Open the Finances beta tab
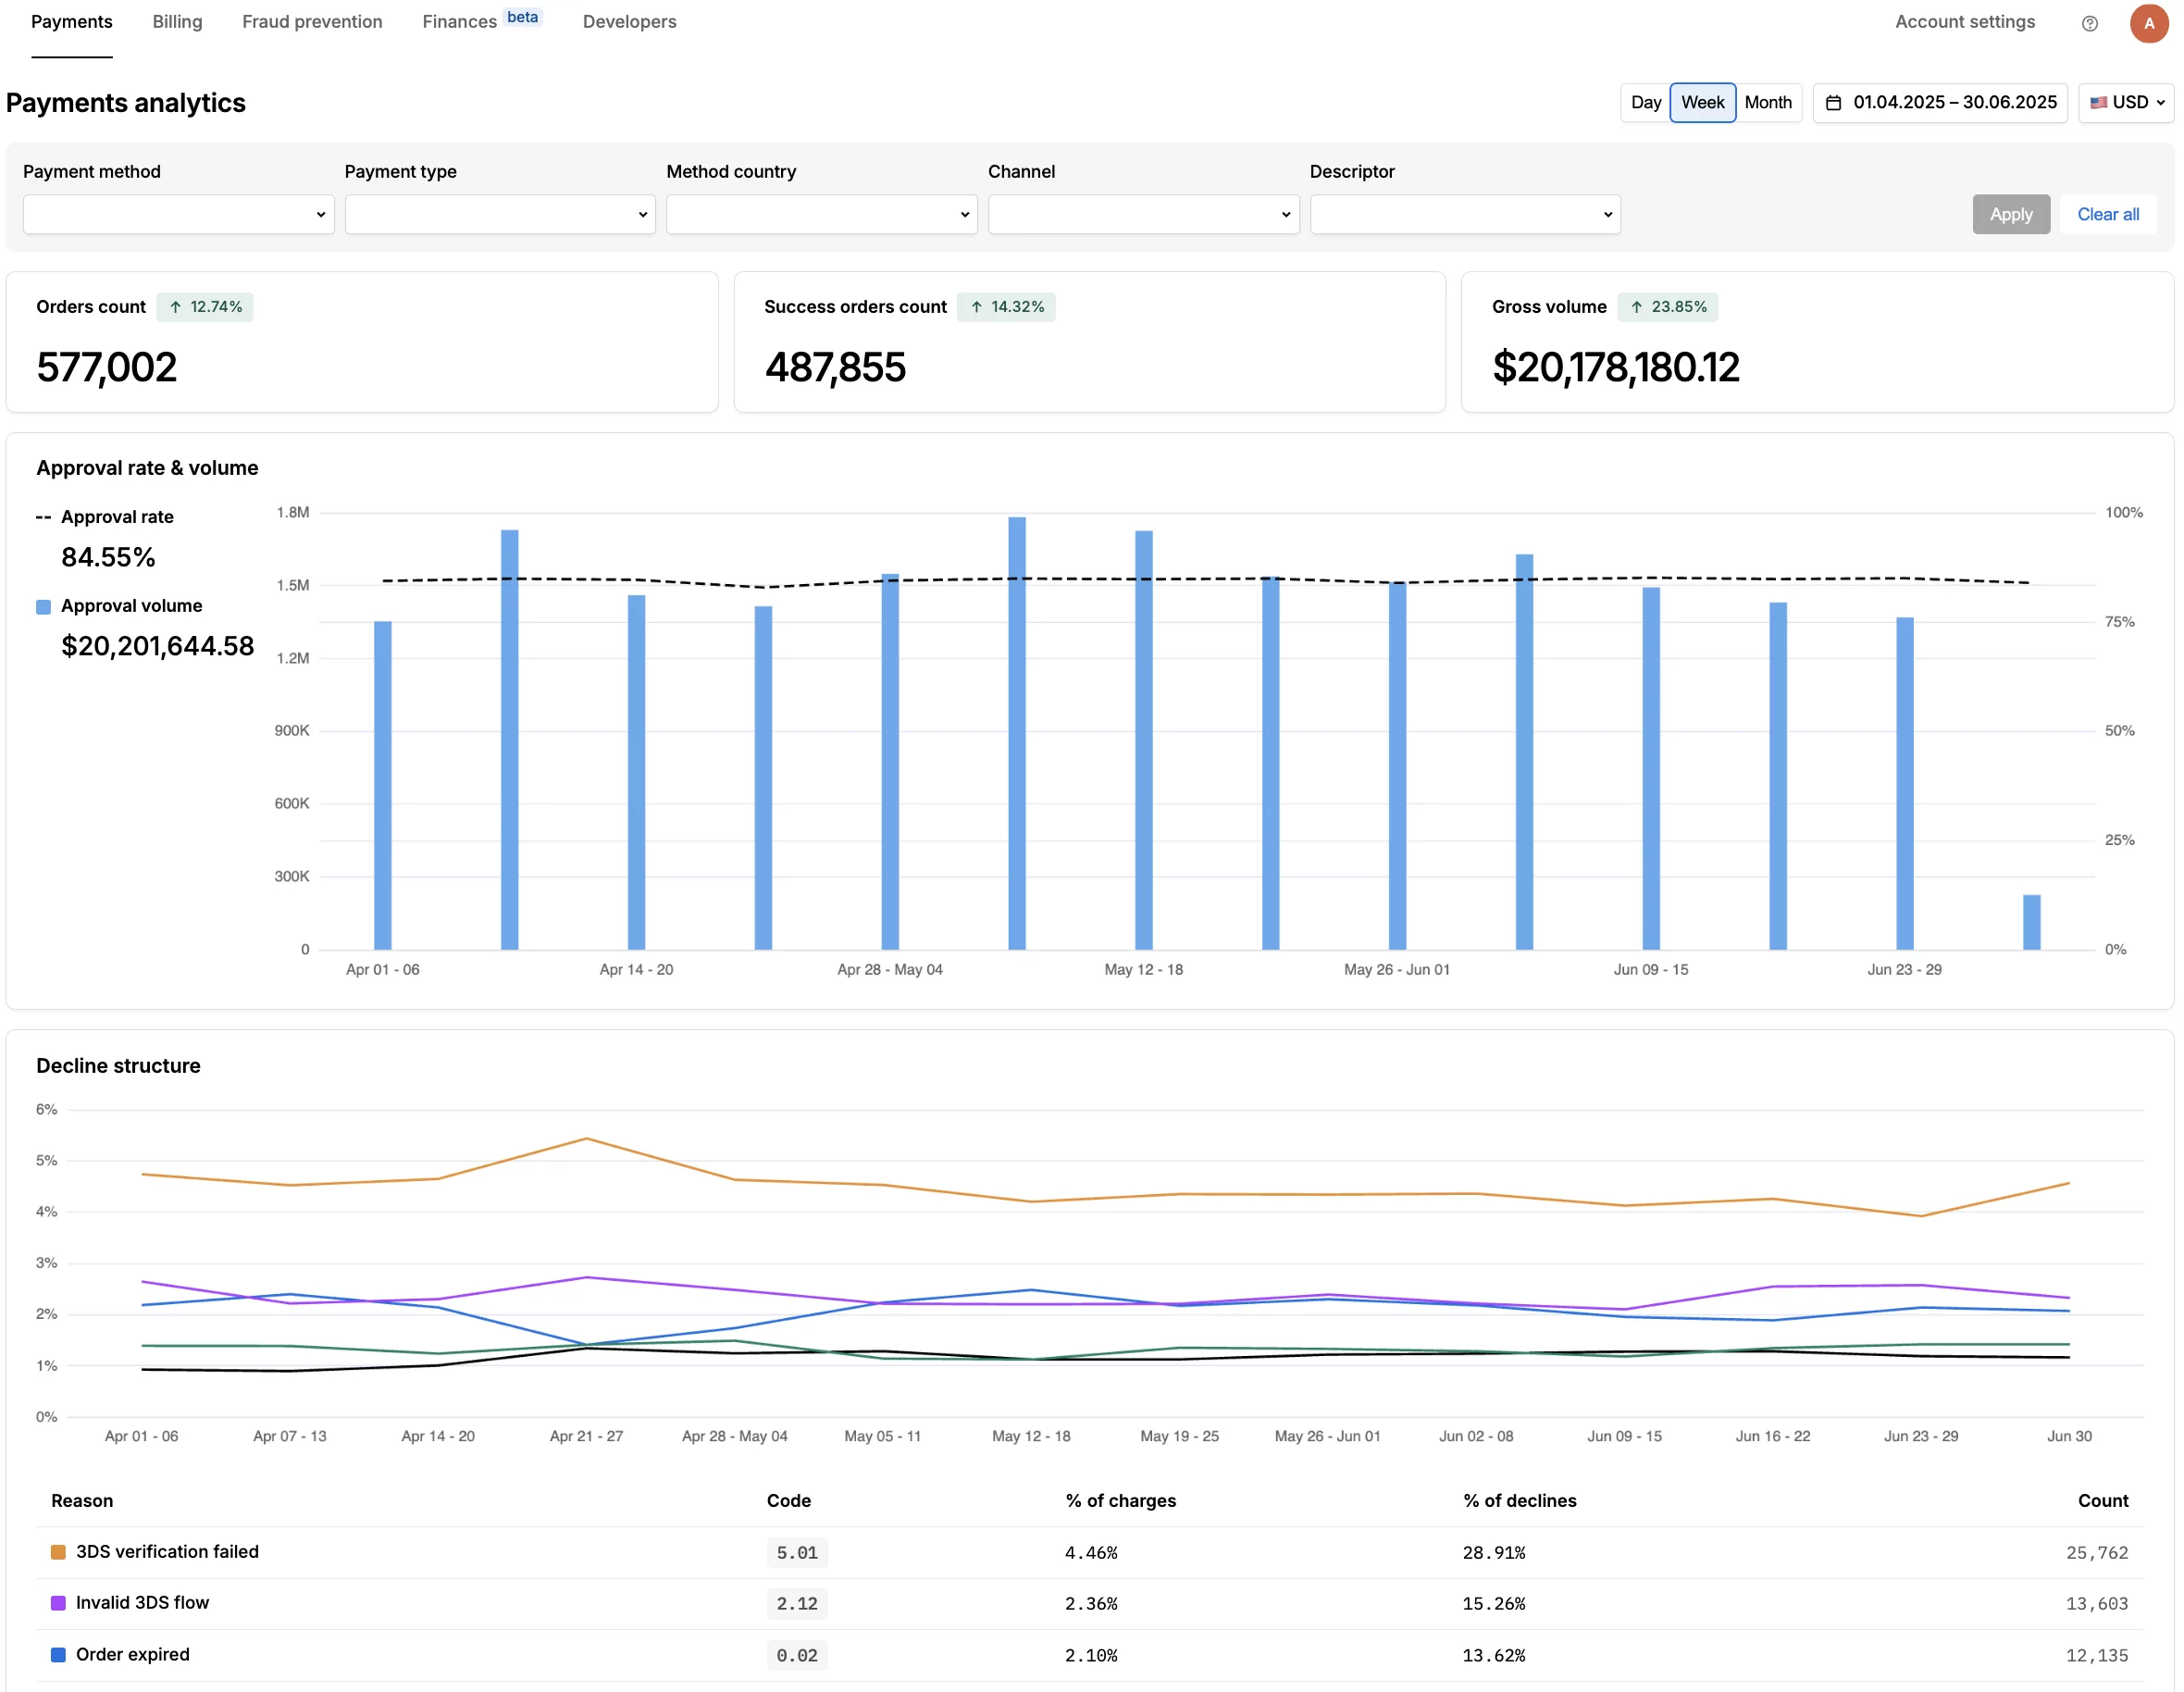This screenshot has height=1692, width=2184. (x=459, y=21)
